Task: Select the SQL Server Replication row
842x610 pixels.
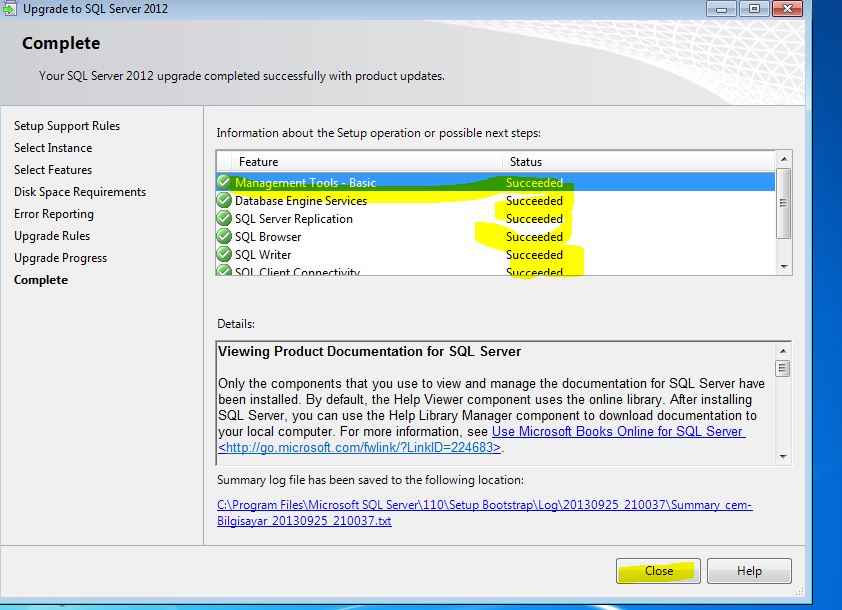Action: 495,219
